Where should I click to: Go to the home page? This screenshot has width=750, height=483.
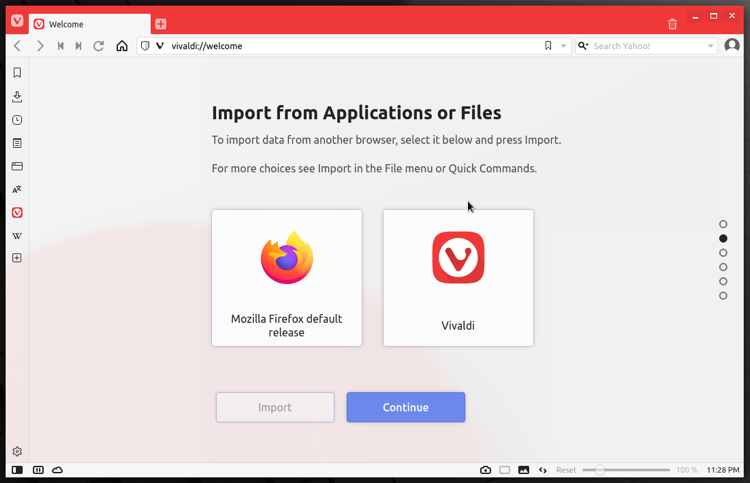click(x=122, y=46)
